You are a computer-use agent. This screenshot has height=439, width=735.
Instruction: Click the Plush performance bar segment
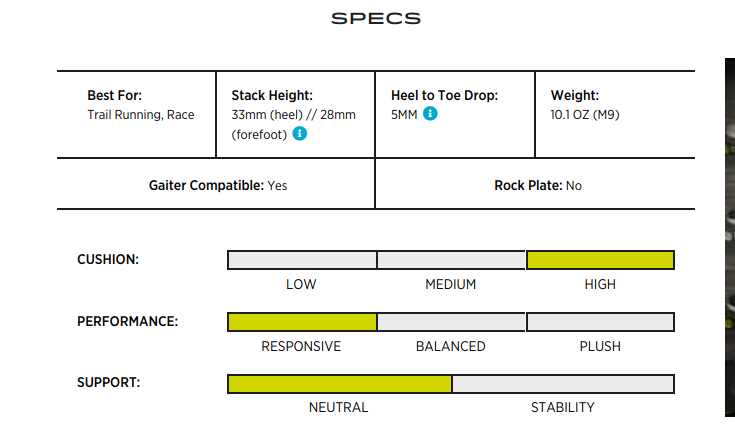(600, 322)
